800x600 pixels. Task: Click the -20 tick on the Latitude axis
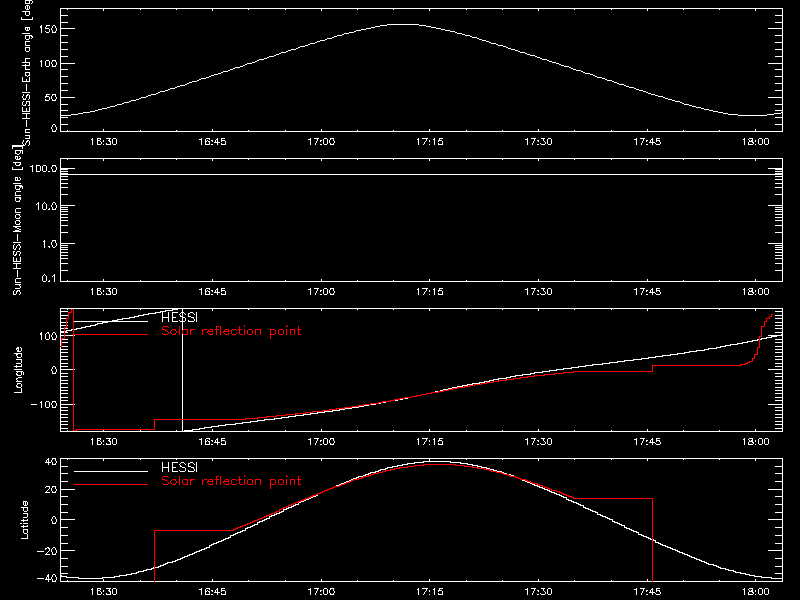pos(47,551)
